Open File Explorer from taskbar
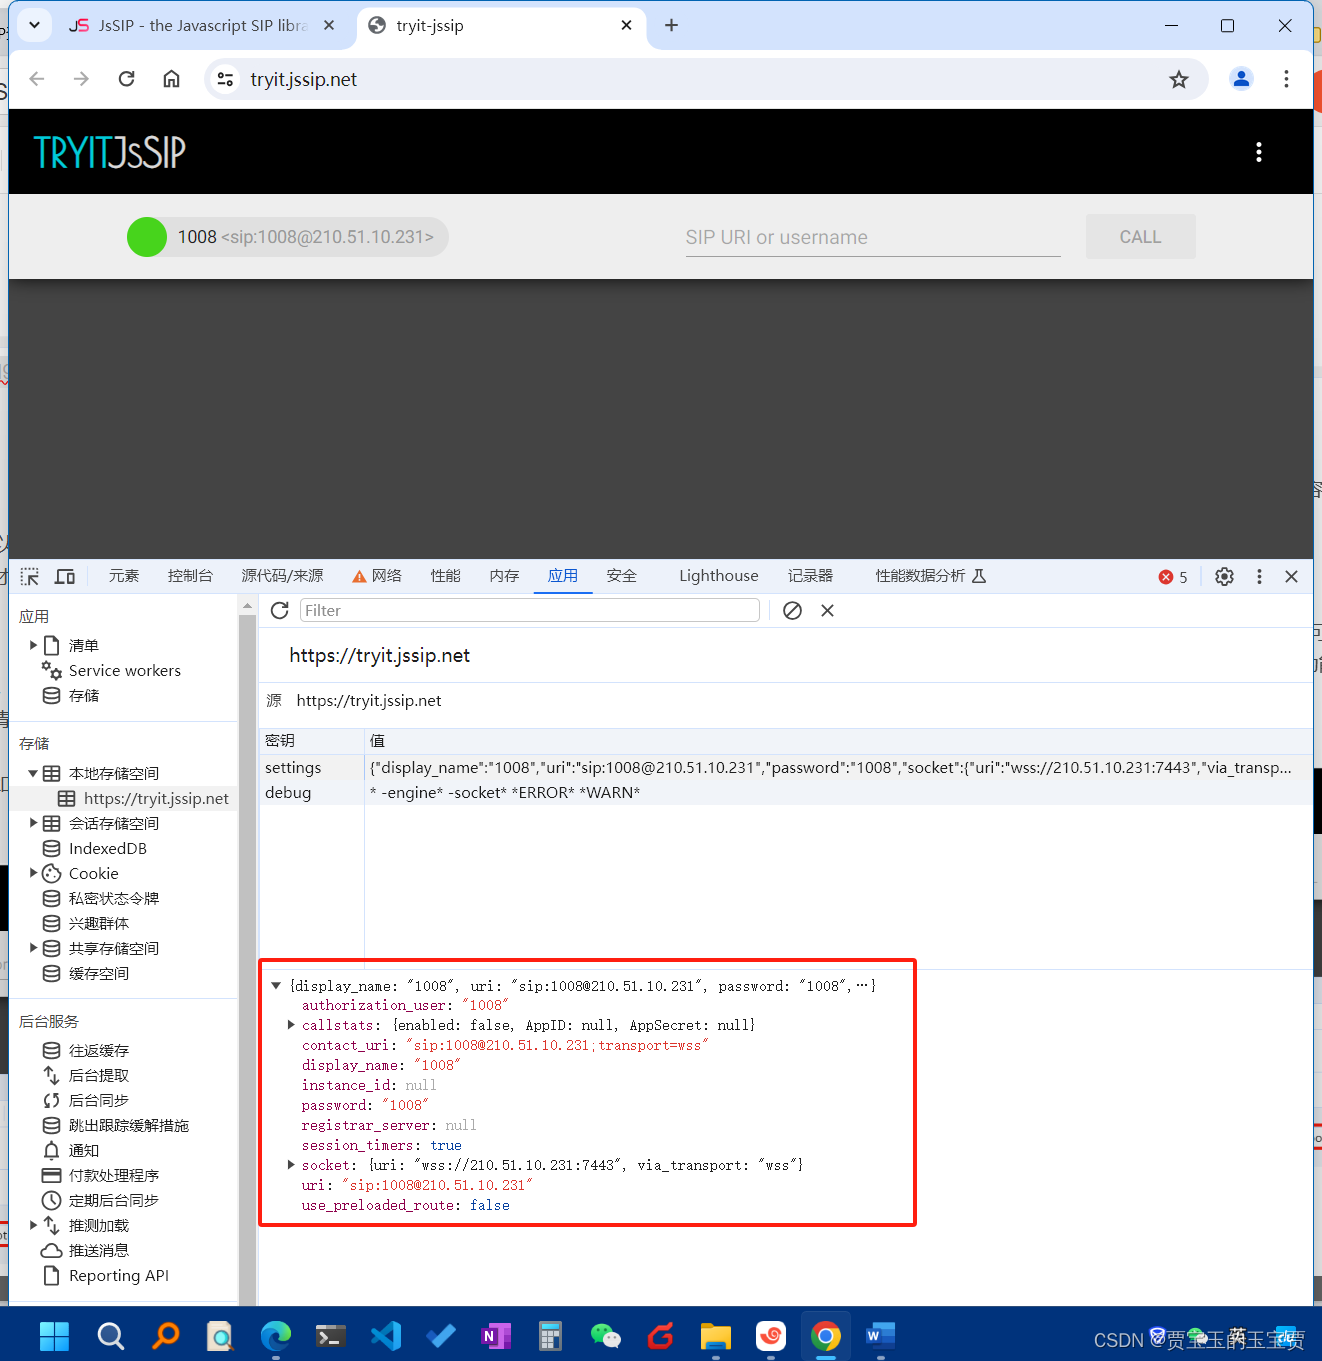 pyautogui.click(x=716, y=1336)
